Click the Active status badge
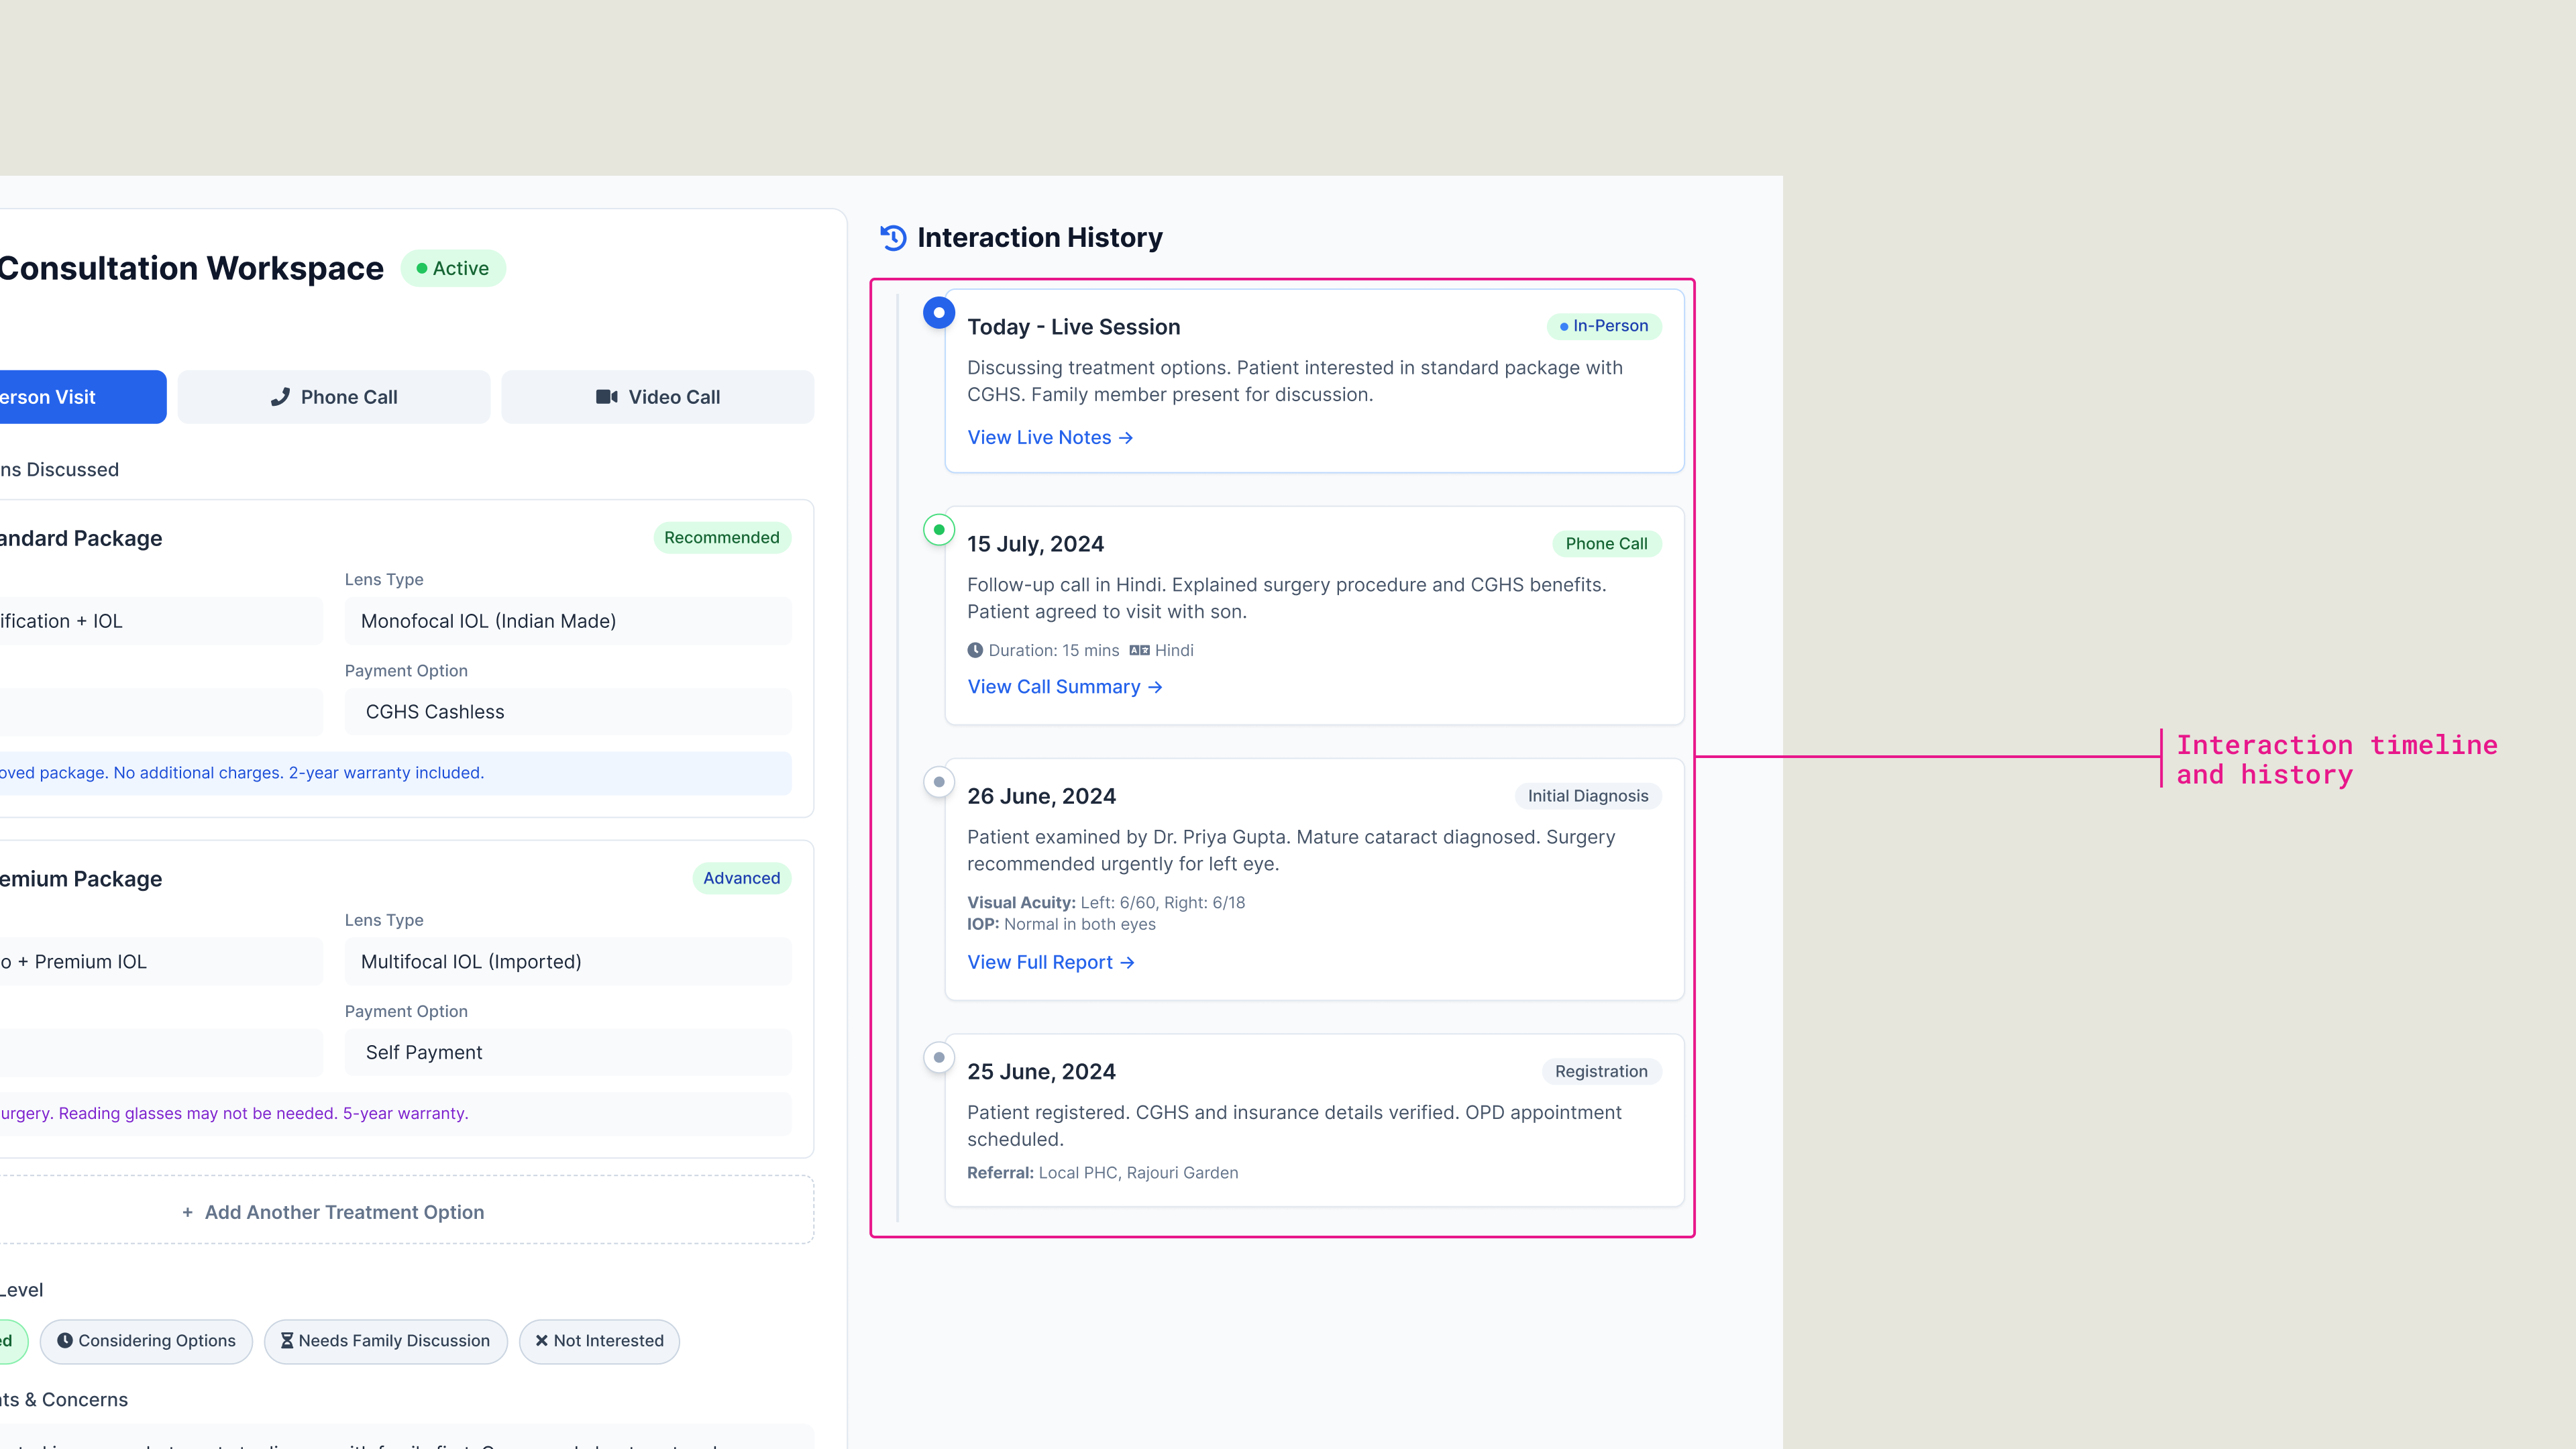Screen dimensions: 2576x1449 coord(453,268)
